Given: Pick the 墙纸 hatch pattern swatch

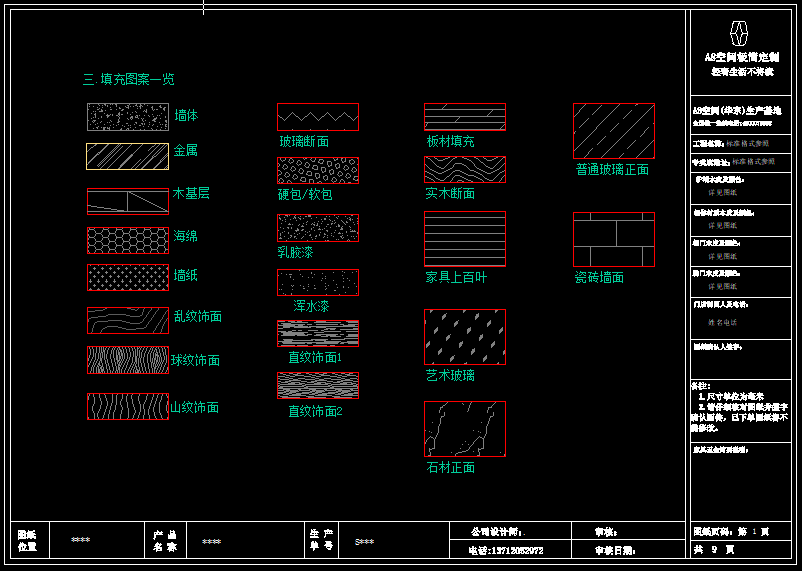Looking at the screenshot, I should coord(127,277).
